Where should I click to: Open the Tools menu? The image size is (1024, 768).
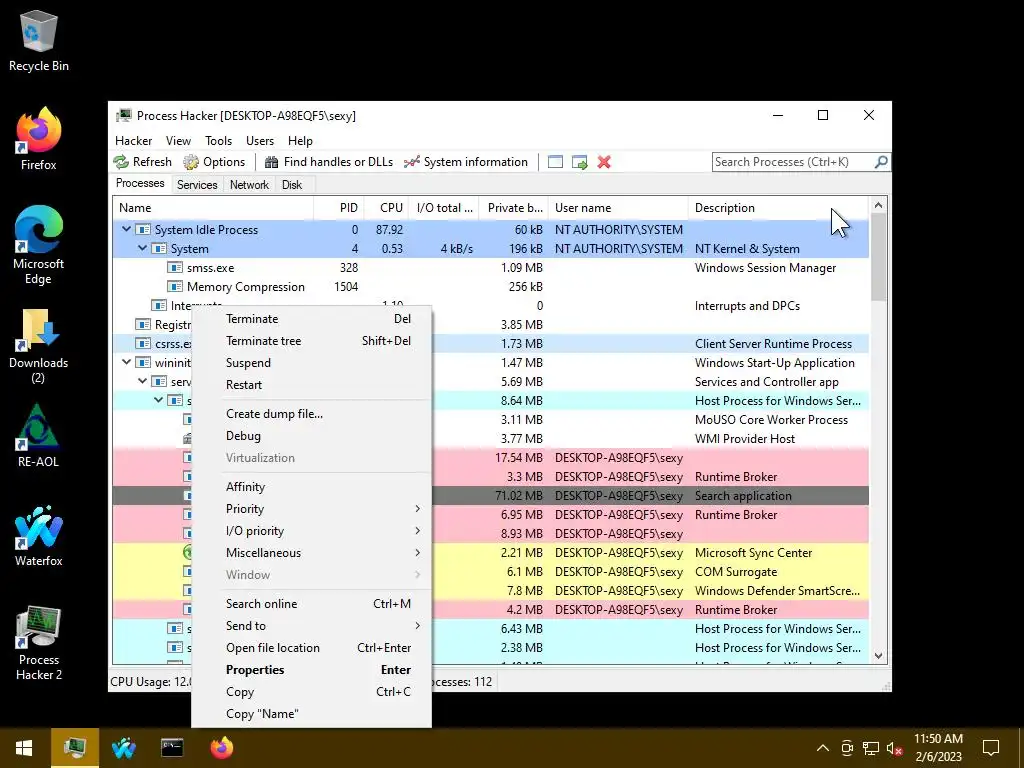218,140
